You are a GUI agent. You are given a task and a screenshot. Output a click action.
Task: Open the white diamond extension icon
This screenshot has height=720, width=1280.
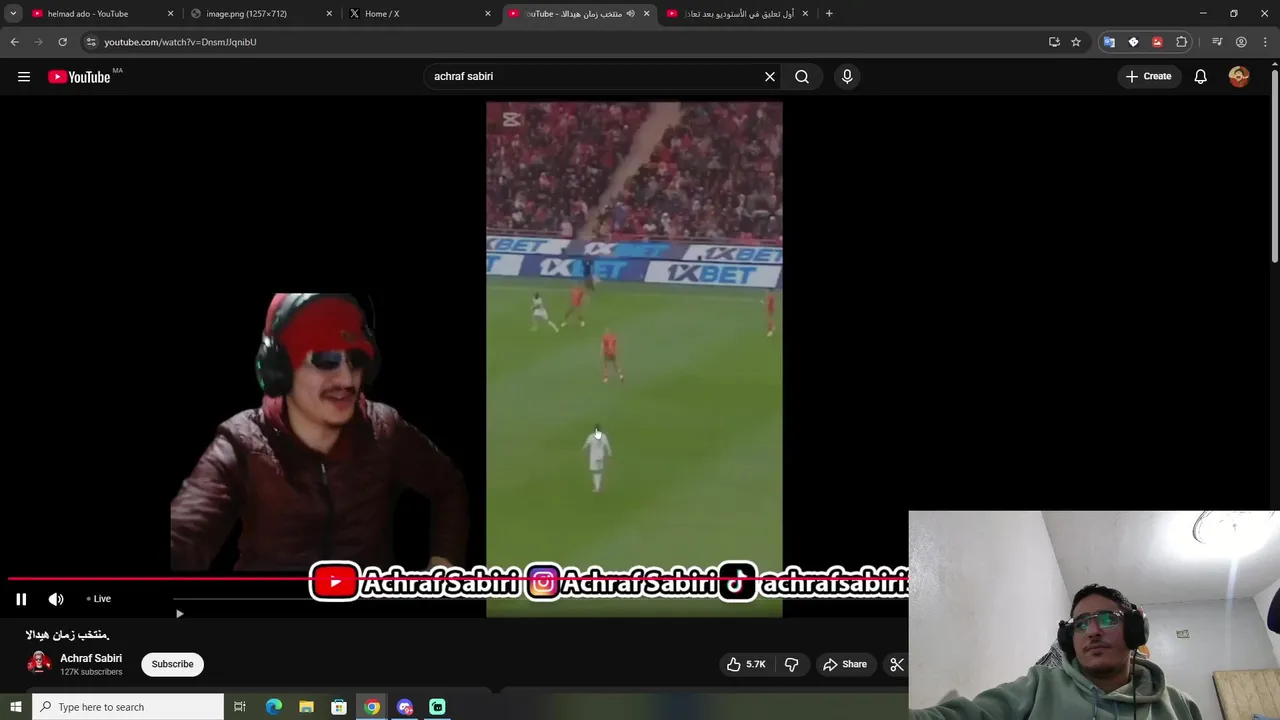click(x=1133, y=42)
